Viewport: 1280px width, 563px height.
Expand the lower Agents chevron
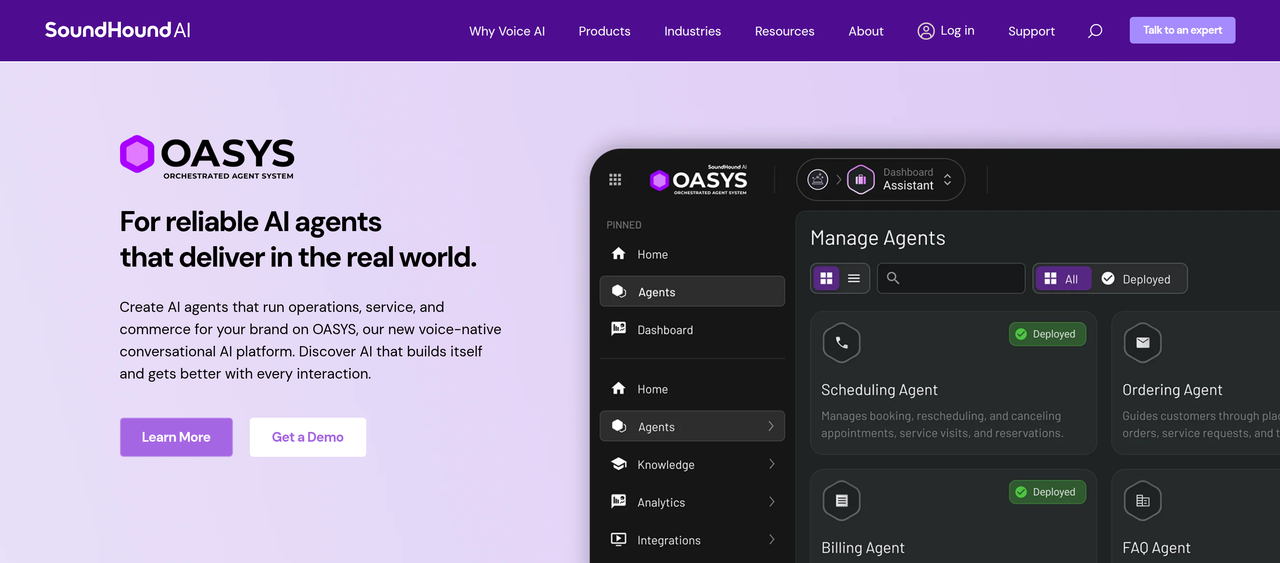tap(771, 426)
